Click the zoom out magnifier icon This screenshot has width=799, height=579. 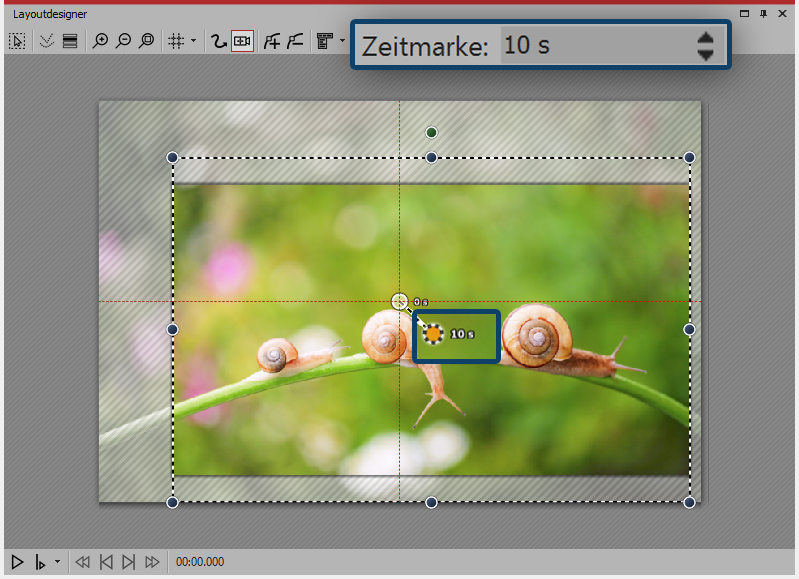(x=123, y=41)
